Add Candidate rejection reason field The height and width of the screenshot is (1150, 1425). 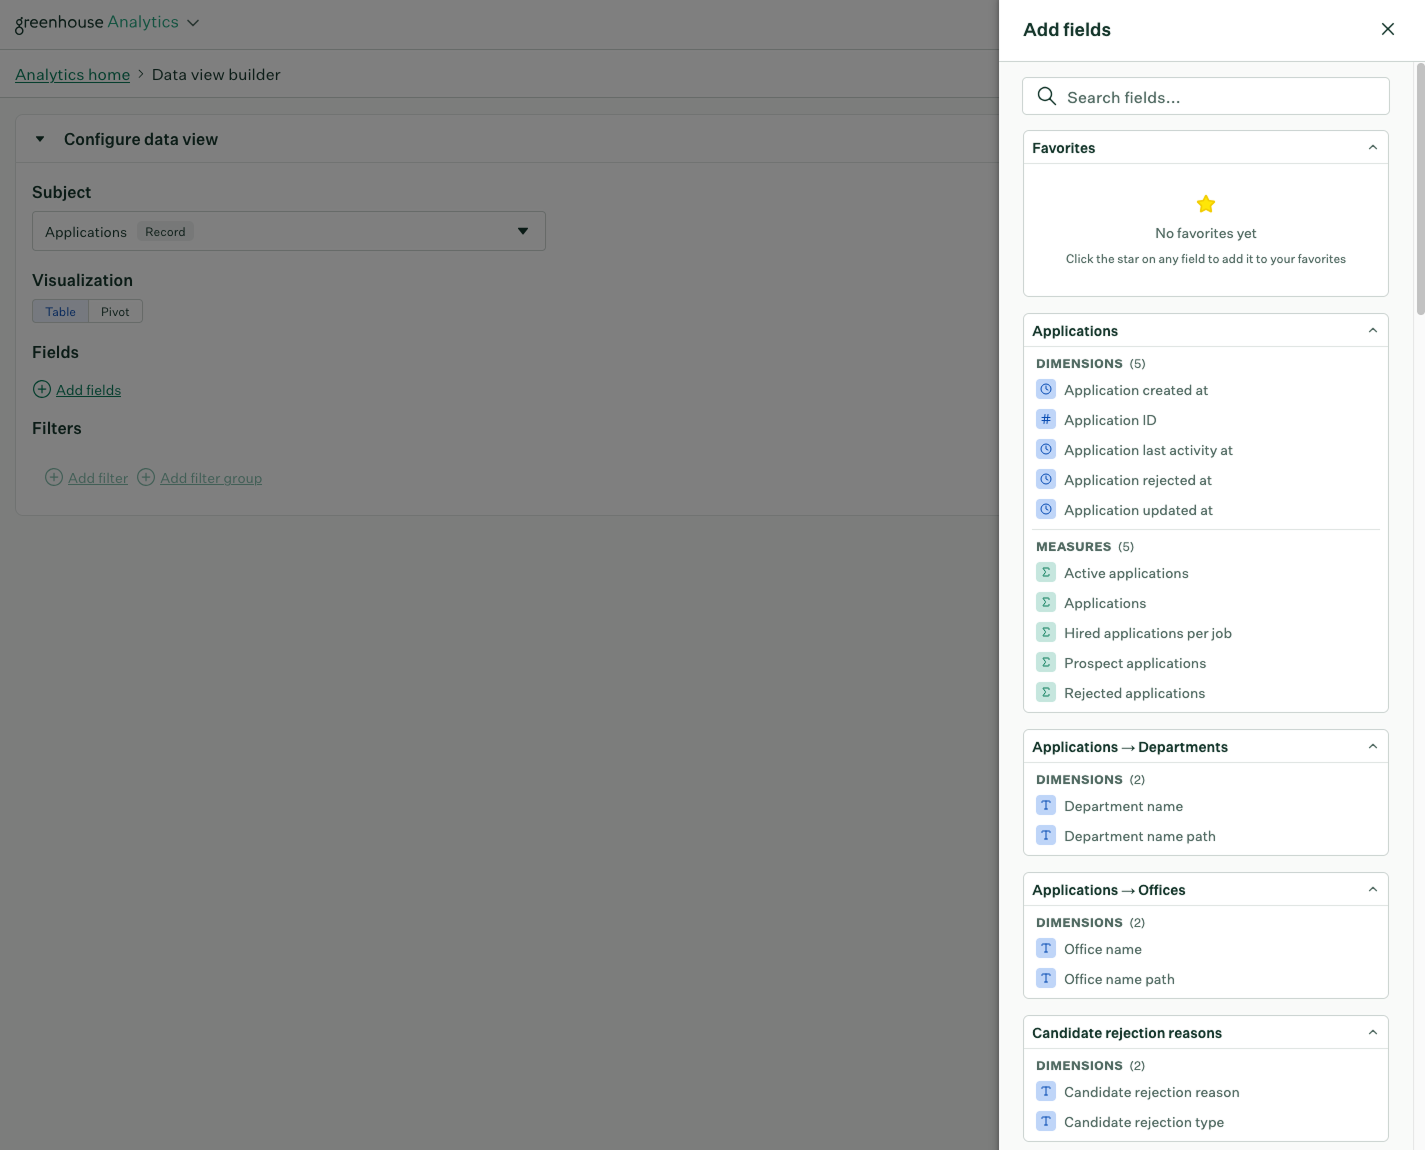(x=1152, y=1092)
